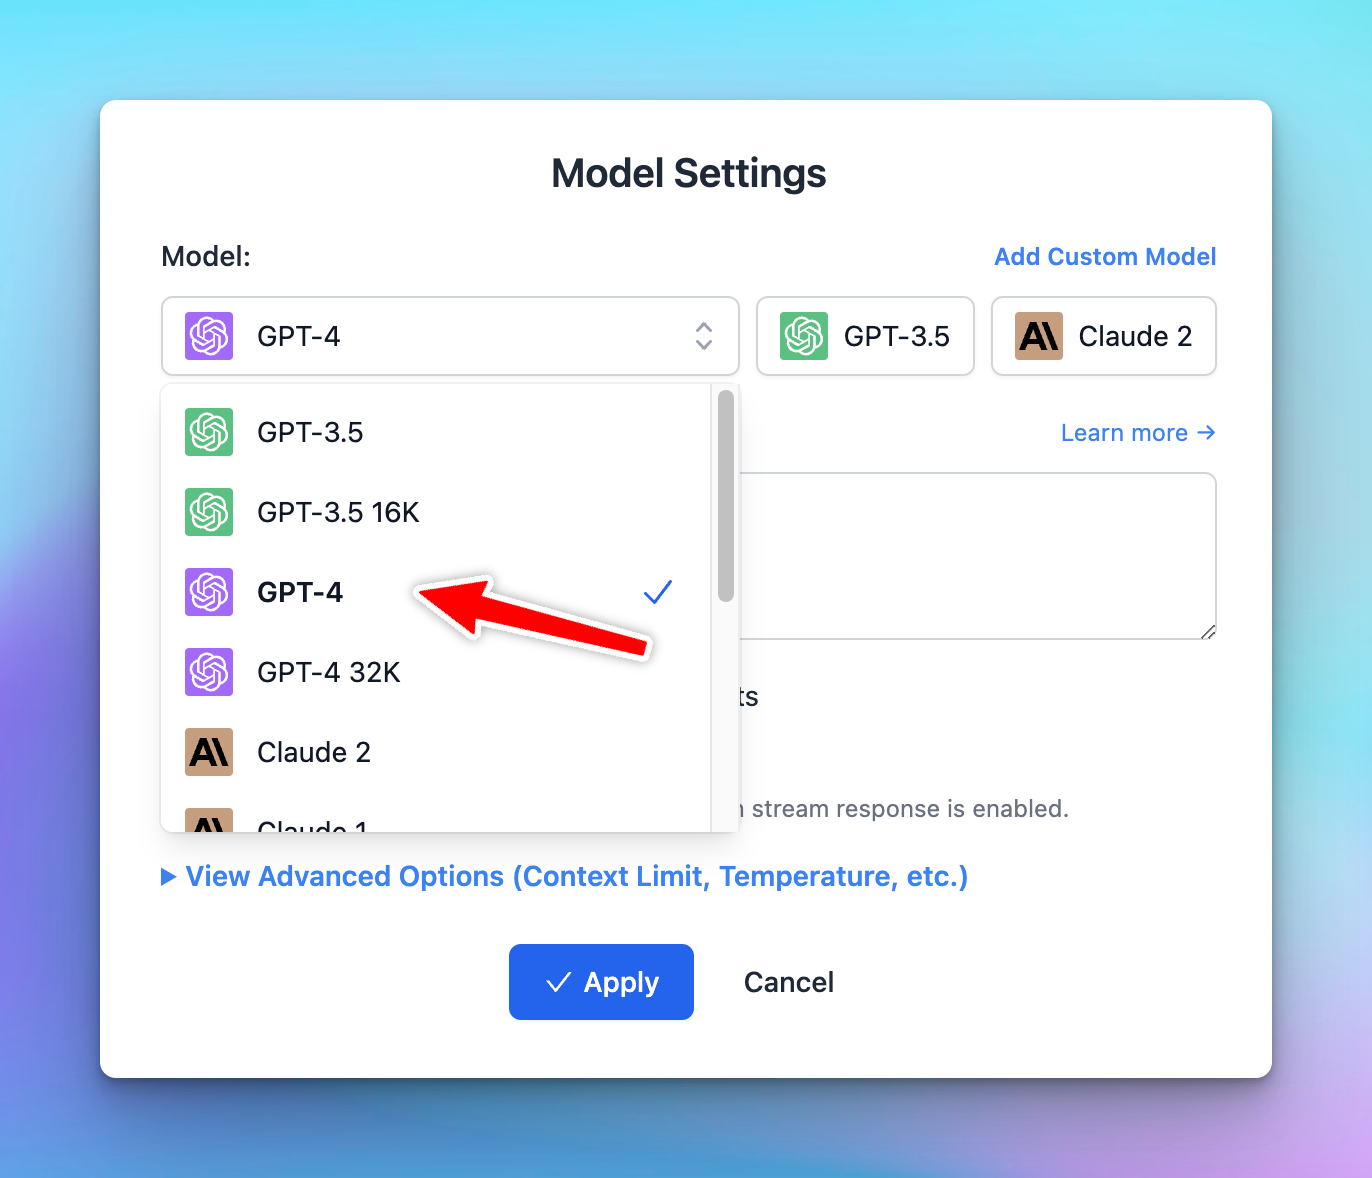Click the OpenAI icon inside the selected GPT-4 field
Screen dimensions: 1372x1178
207,336
